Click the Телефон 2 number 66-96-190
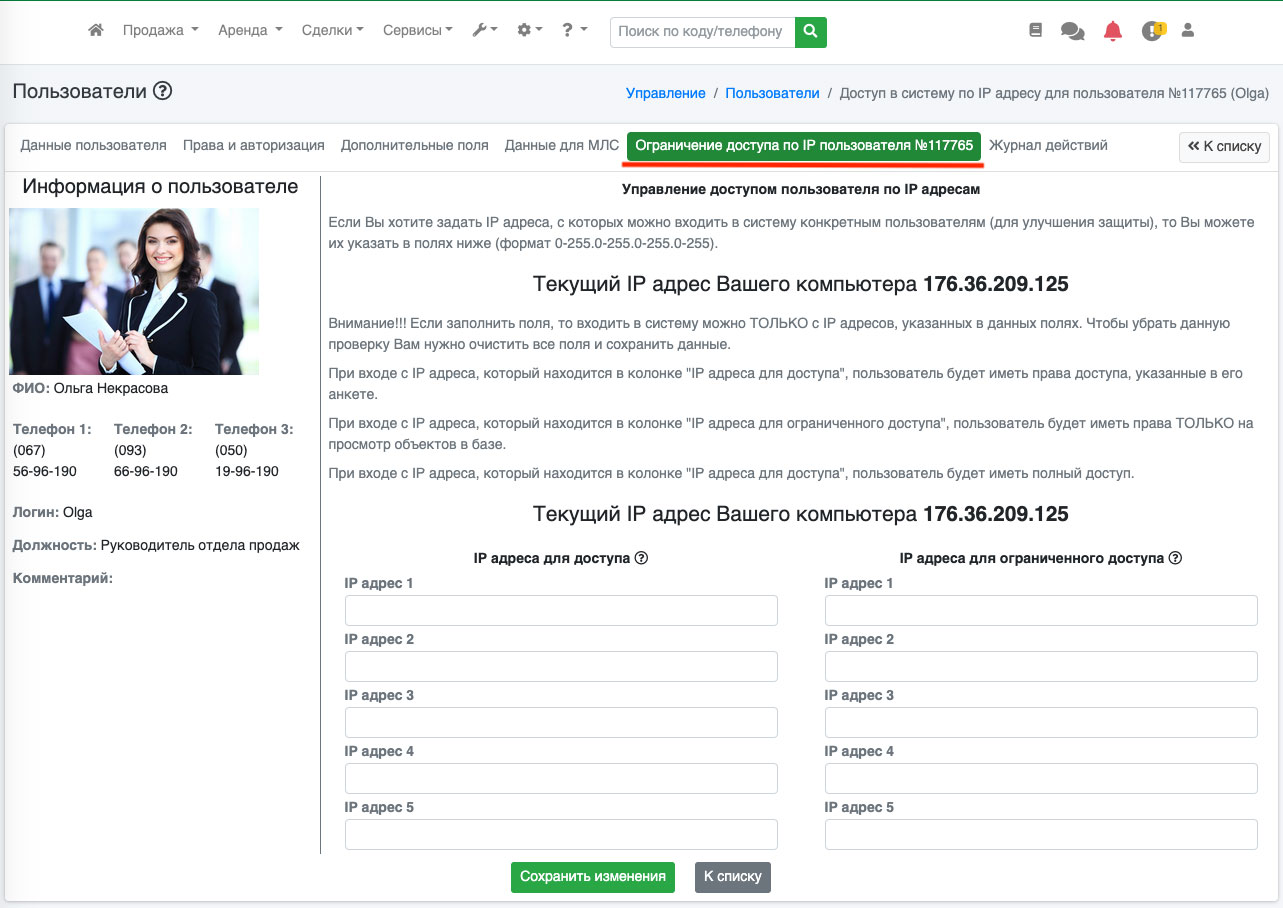 [x=146, y=471]
